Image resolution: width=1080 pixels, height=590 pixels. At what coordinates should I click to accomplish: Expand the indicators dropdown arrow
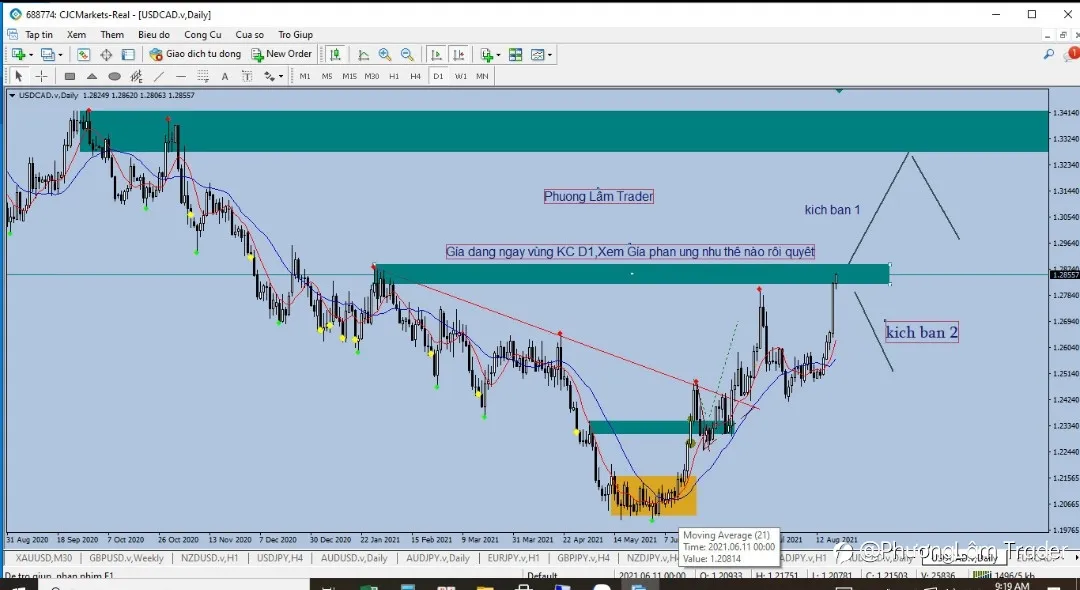click(x=499, y=54)
